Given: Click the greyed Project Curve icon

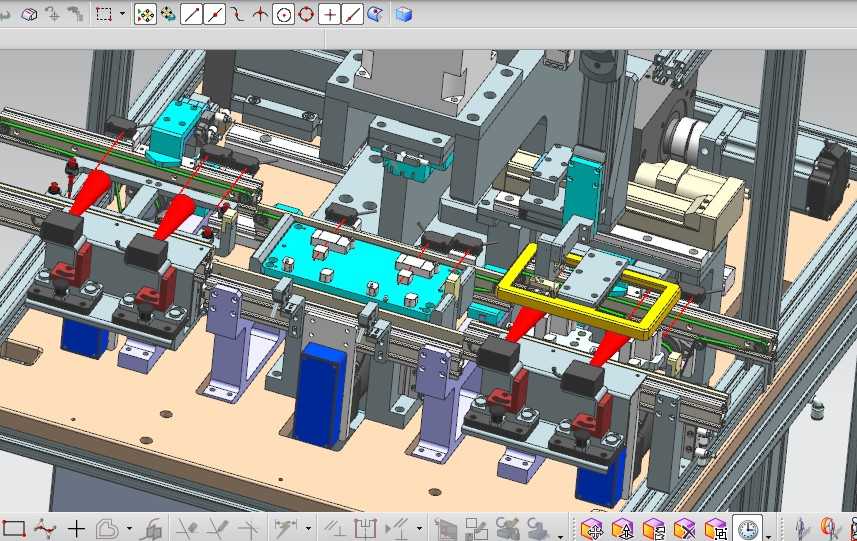Looking at the screenshot, I should tap(150, 529).
